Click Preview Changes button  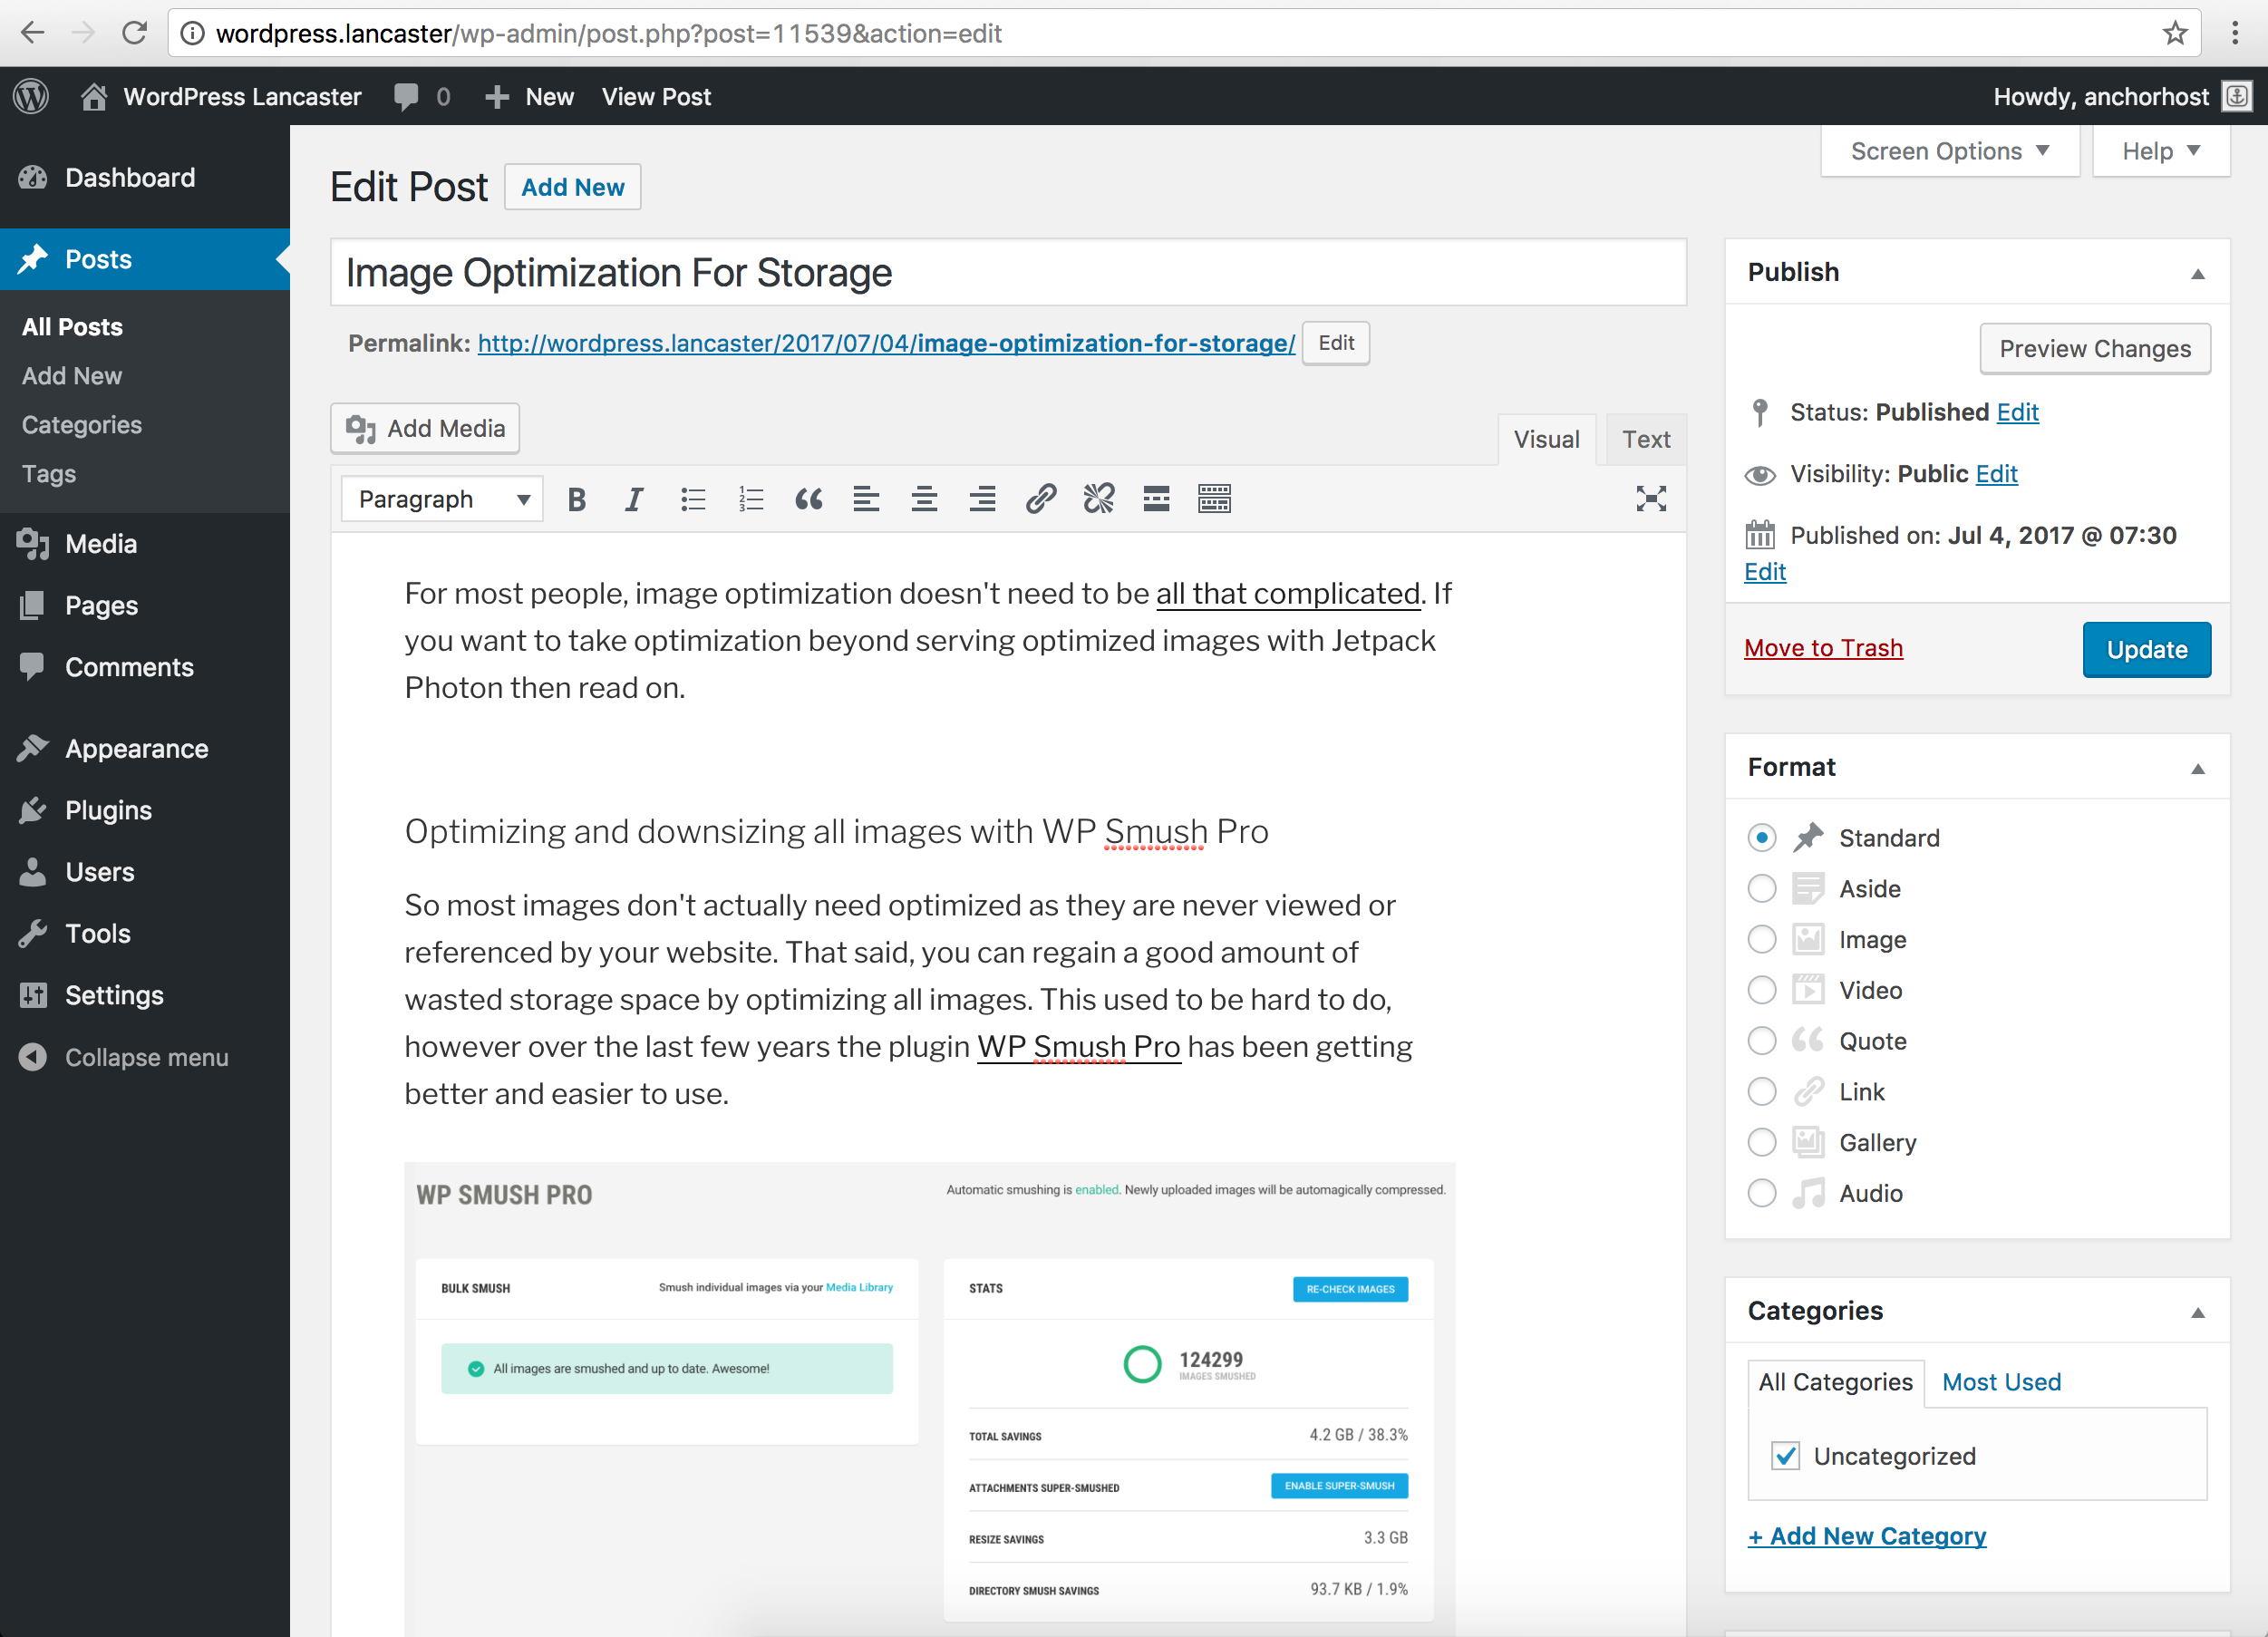click(2095, 349)
